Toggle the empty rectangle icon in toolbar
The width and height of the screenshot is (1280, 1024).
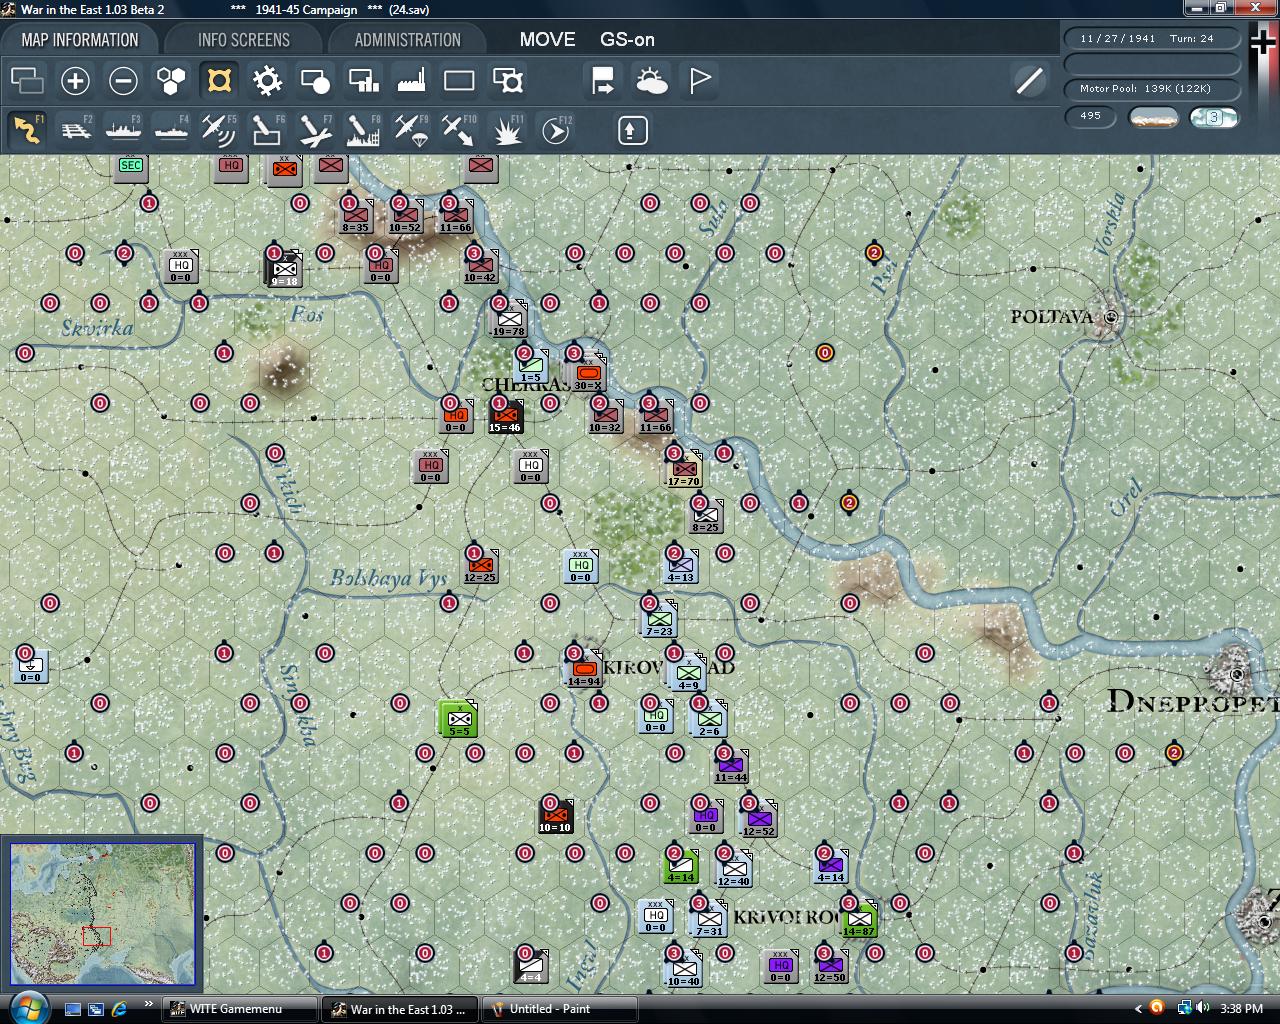[x=459, y=80]
